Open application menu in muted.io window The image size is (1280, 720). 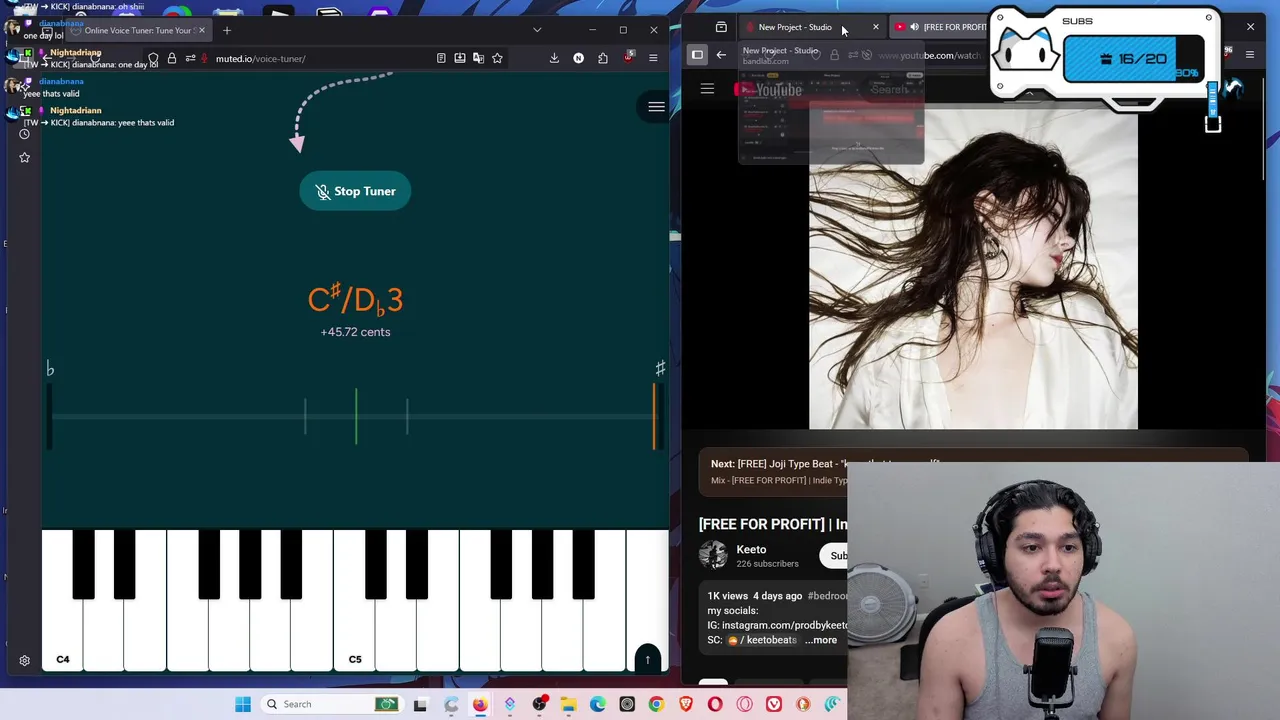(x=653, y=58)
